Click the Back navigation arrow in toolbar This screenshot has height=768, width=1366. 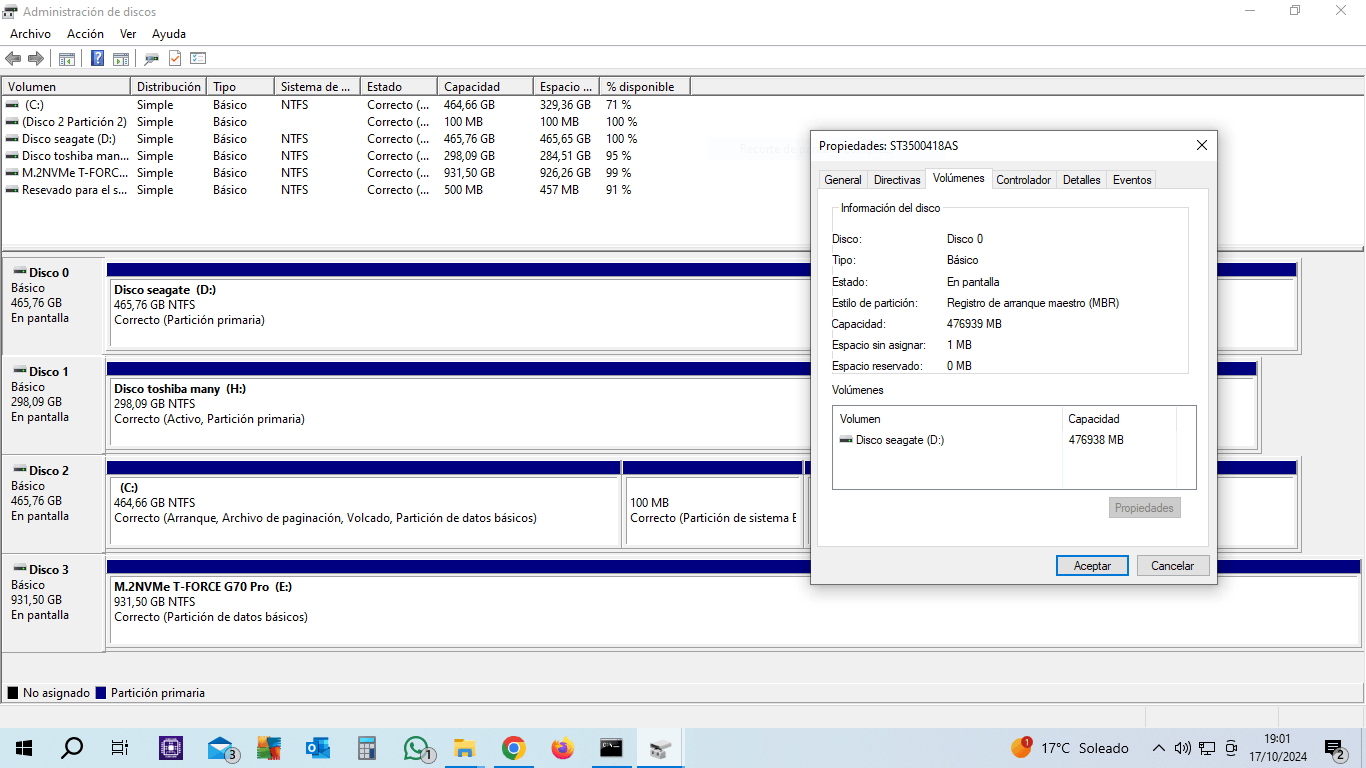tap(13, 57)
